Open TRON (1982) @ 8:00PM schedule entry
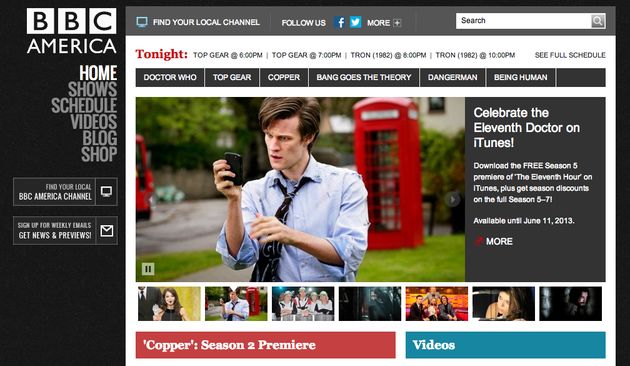Viewport: 630px width, 366px height. 388,55
